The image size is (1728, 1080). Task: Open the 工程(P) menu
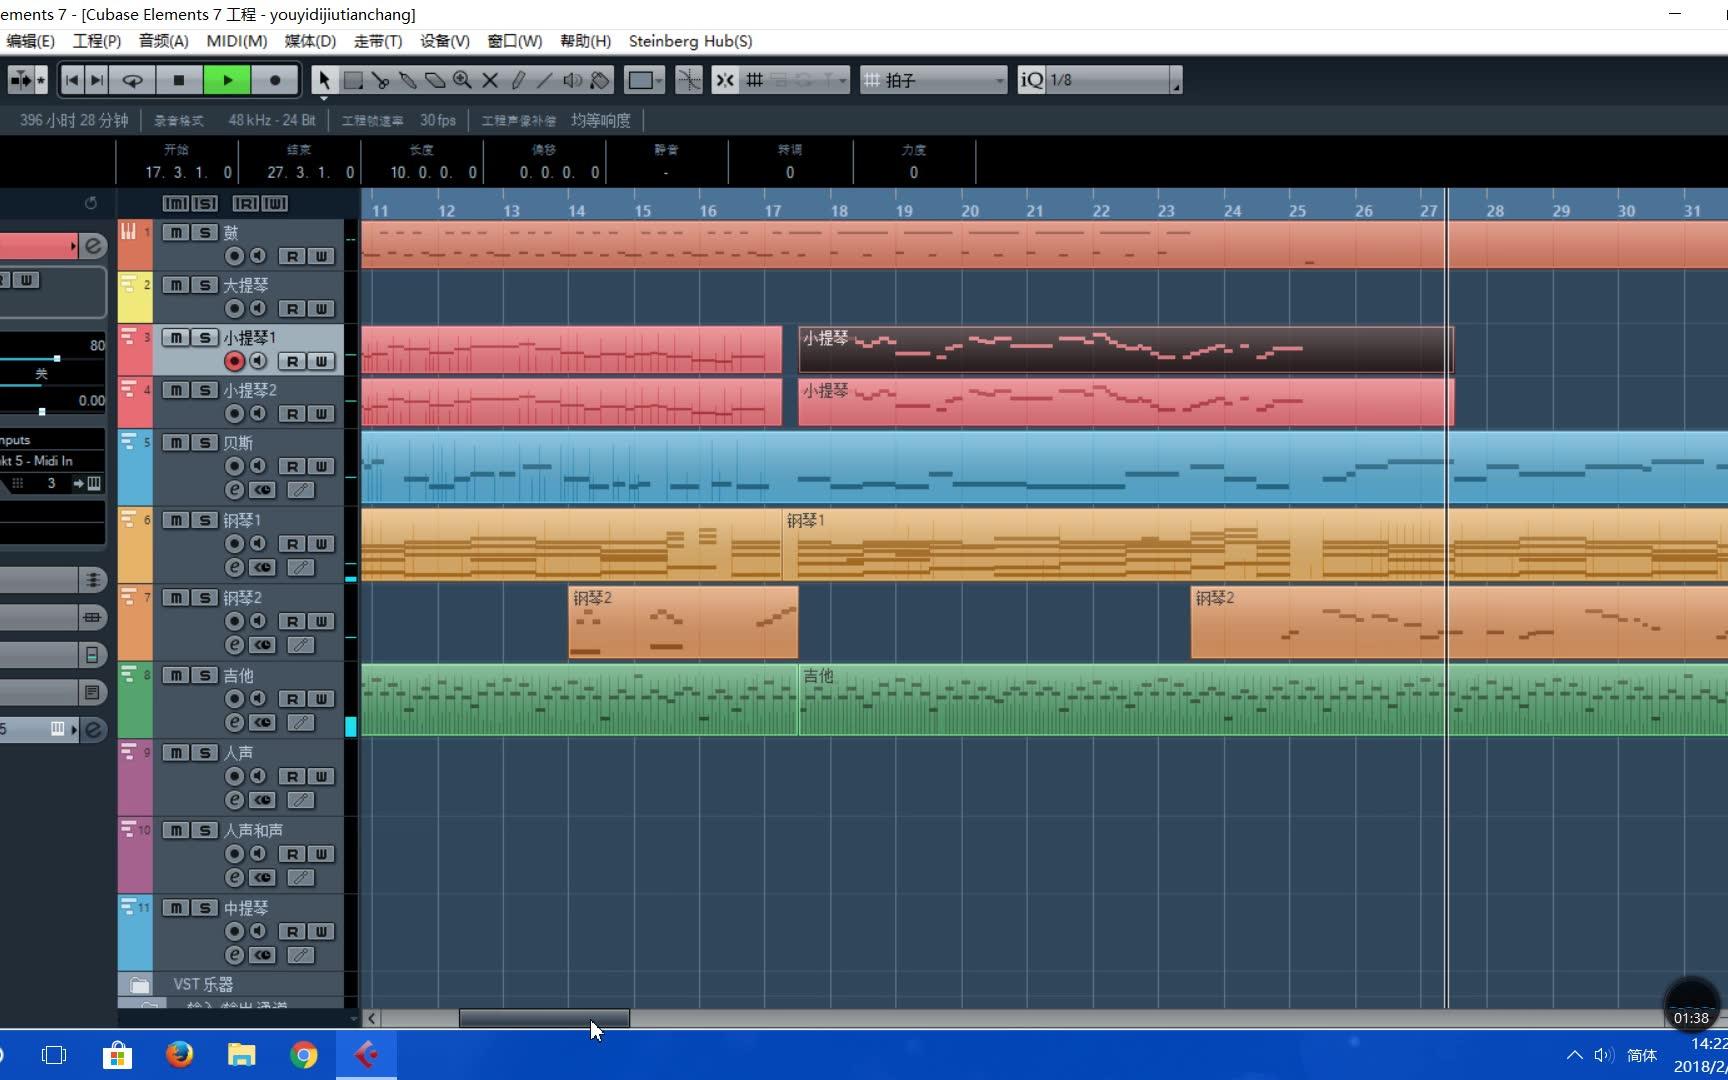pos(97,41)
